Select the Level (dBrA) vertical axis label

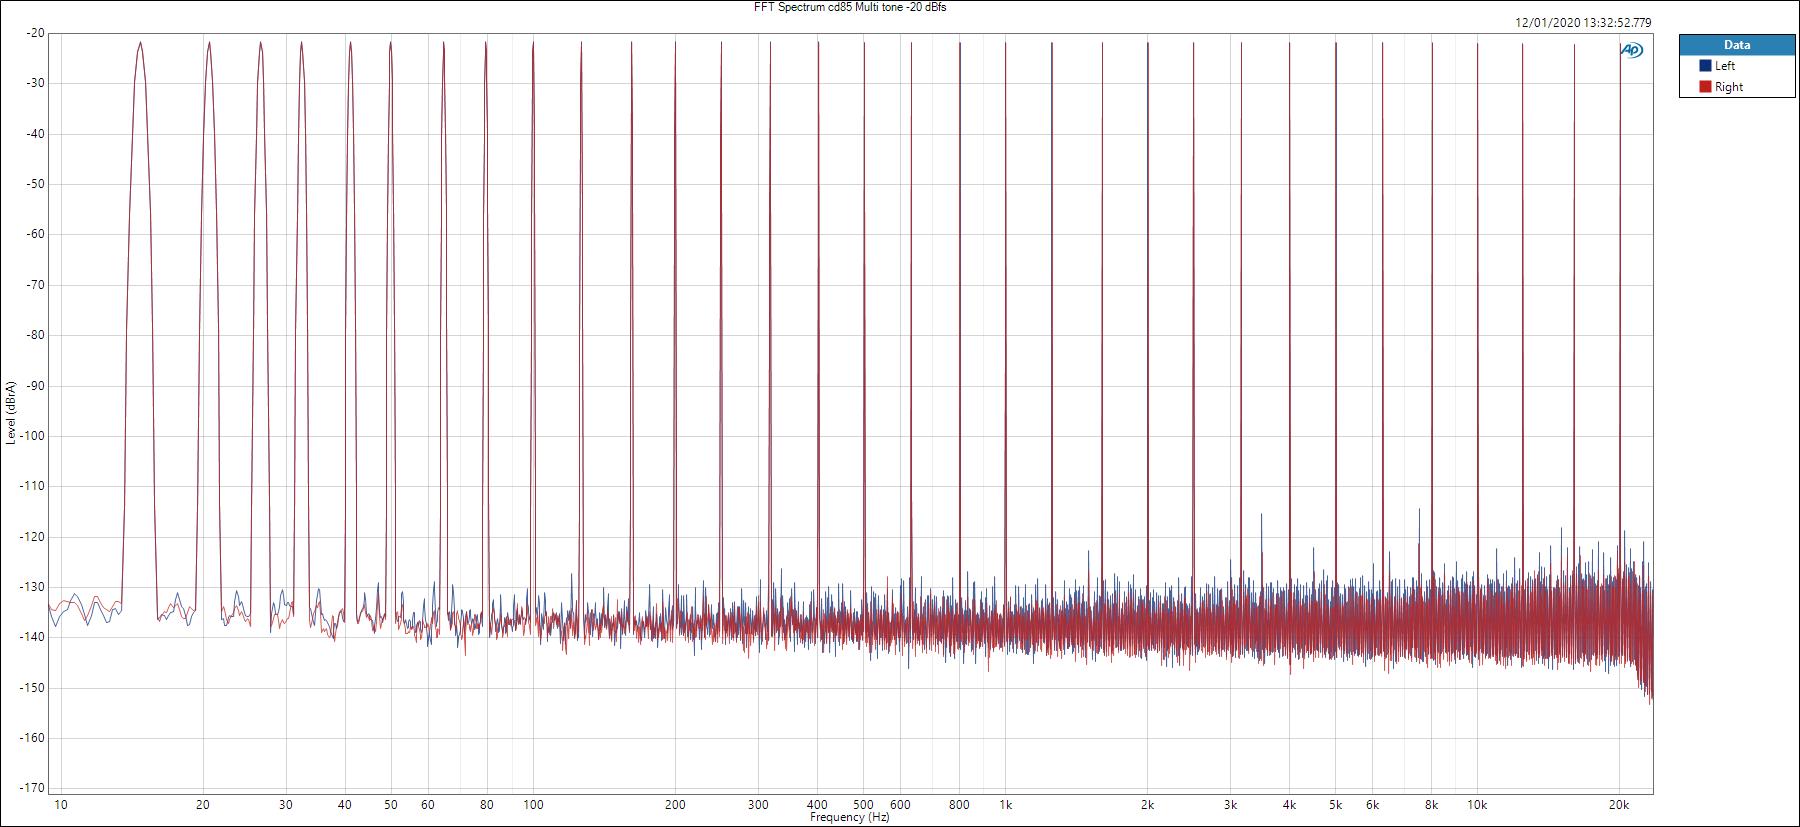click(x=10, y=413)
